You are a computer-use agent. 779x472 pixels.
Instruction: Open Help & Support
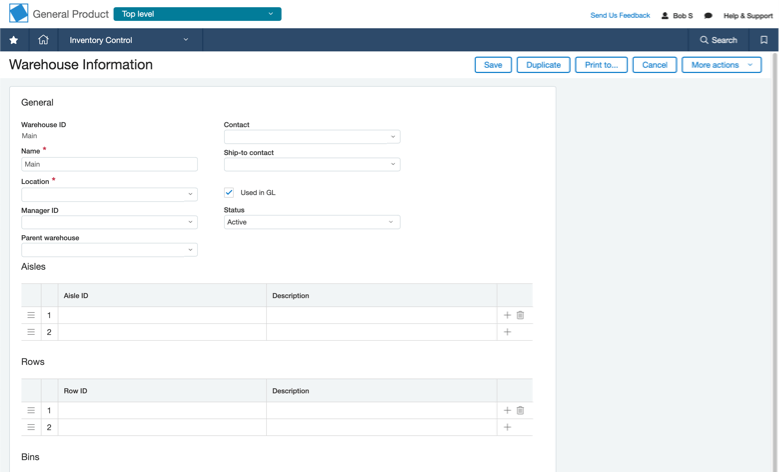click(748, 15)
